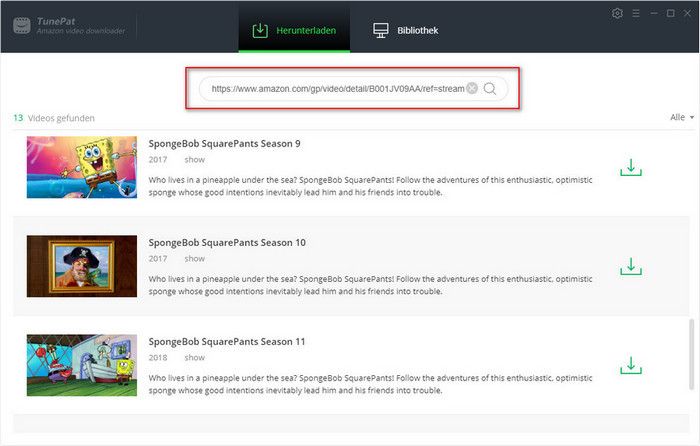This screenshot has width=700, height=446.
Task: Click the vertical scrollbar of the results list
Action: coord(692,354)
